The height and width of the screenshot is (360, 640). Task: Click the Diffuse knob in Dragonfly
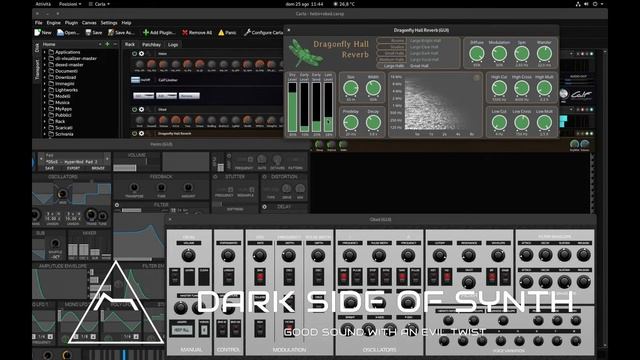click(477, 53)
